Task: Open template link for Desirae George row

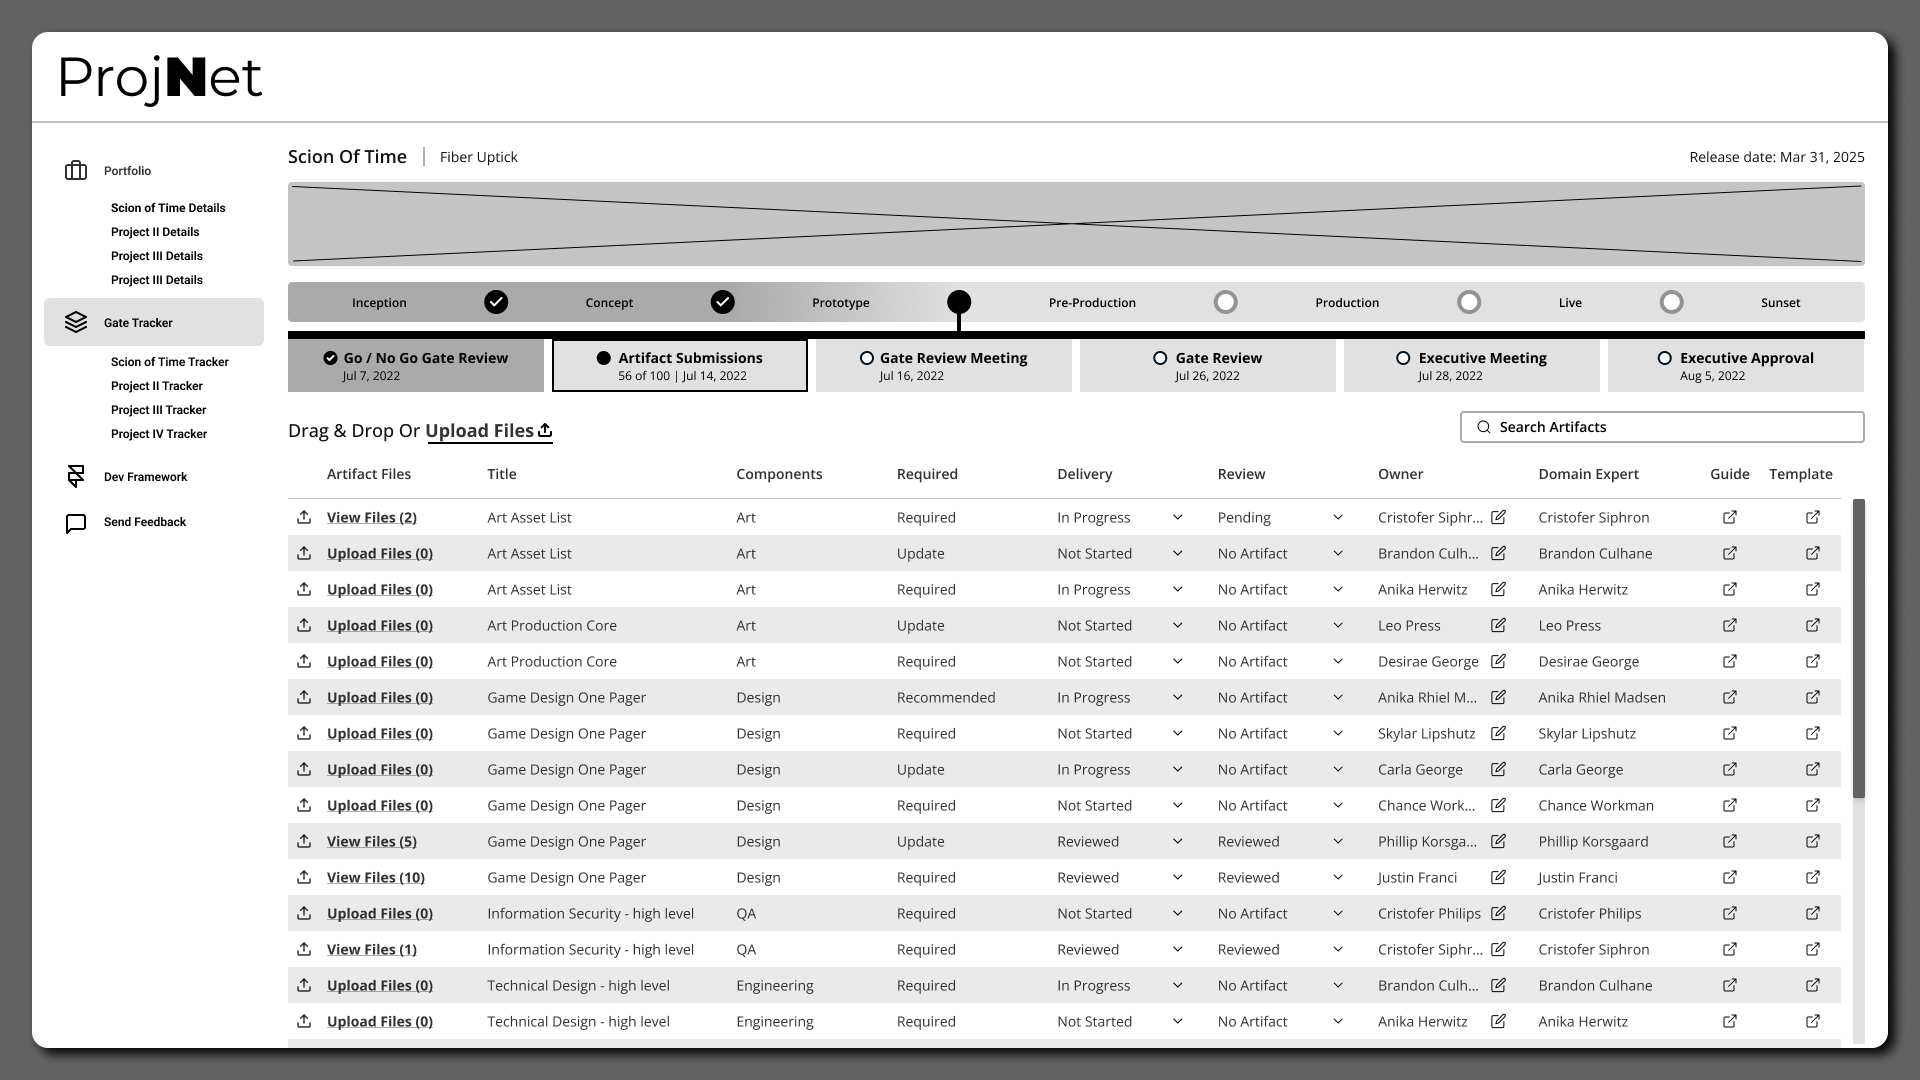Action: pyautogui.click(x=1812, y=661)
